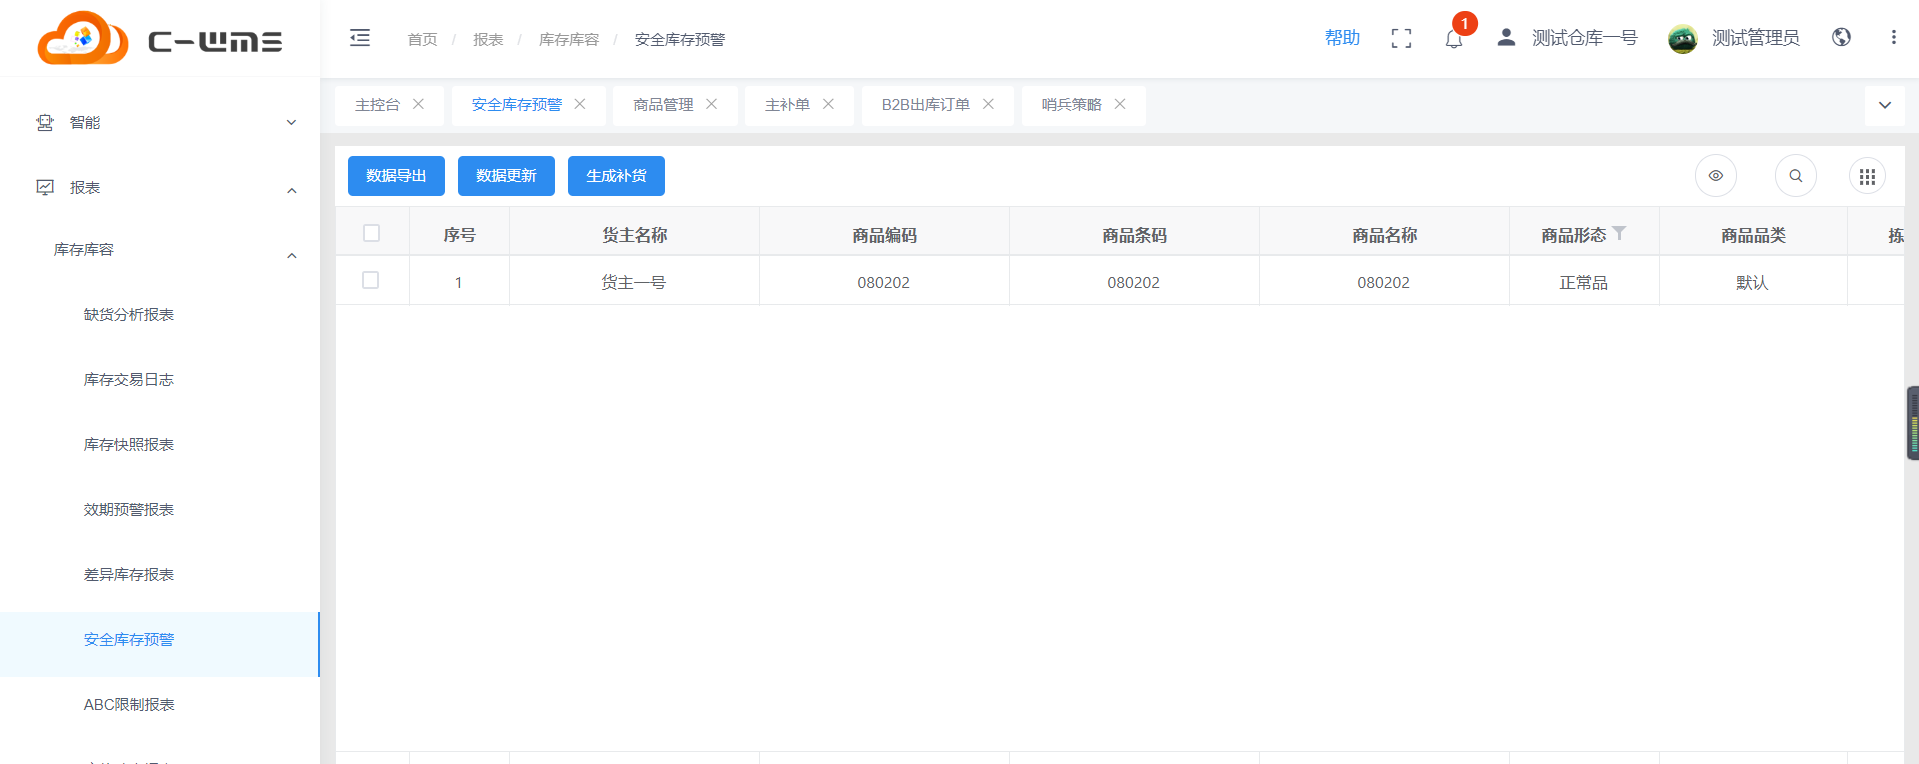The width and height of the screenshot is (1919, 764).
Task: Click the 080202 cell under 商品编码
Action: click(883, 282)
